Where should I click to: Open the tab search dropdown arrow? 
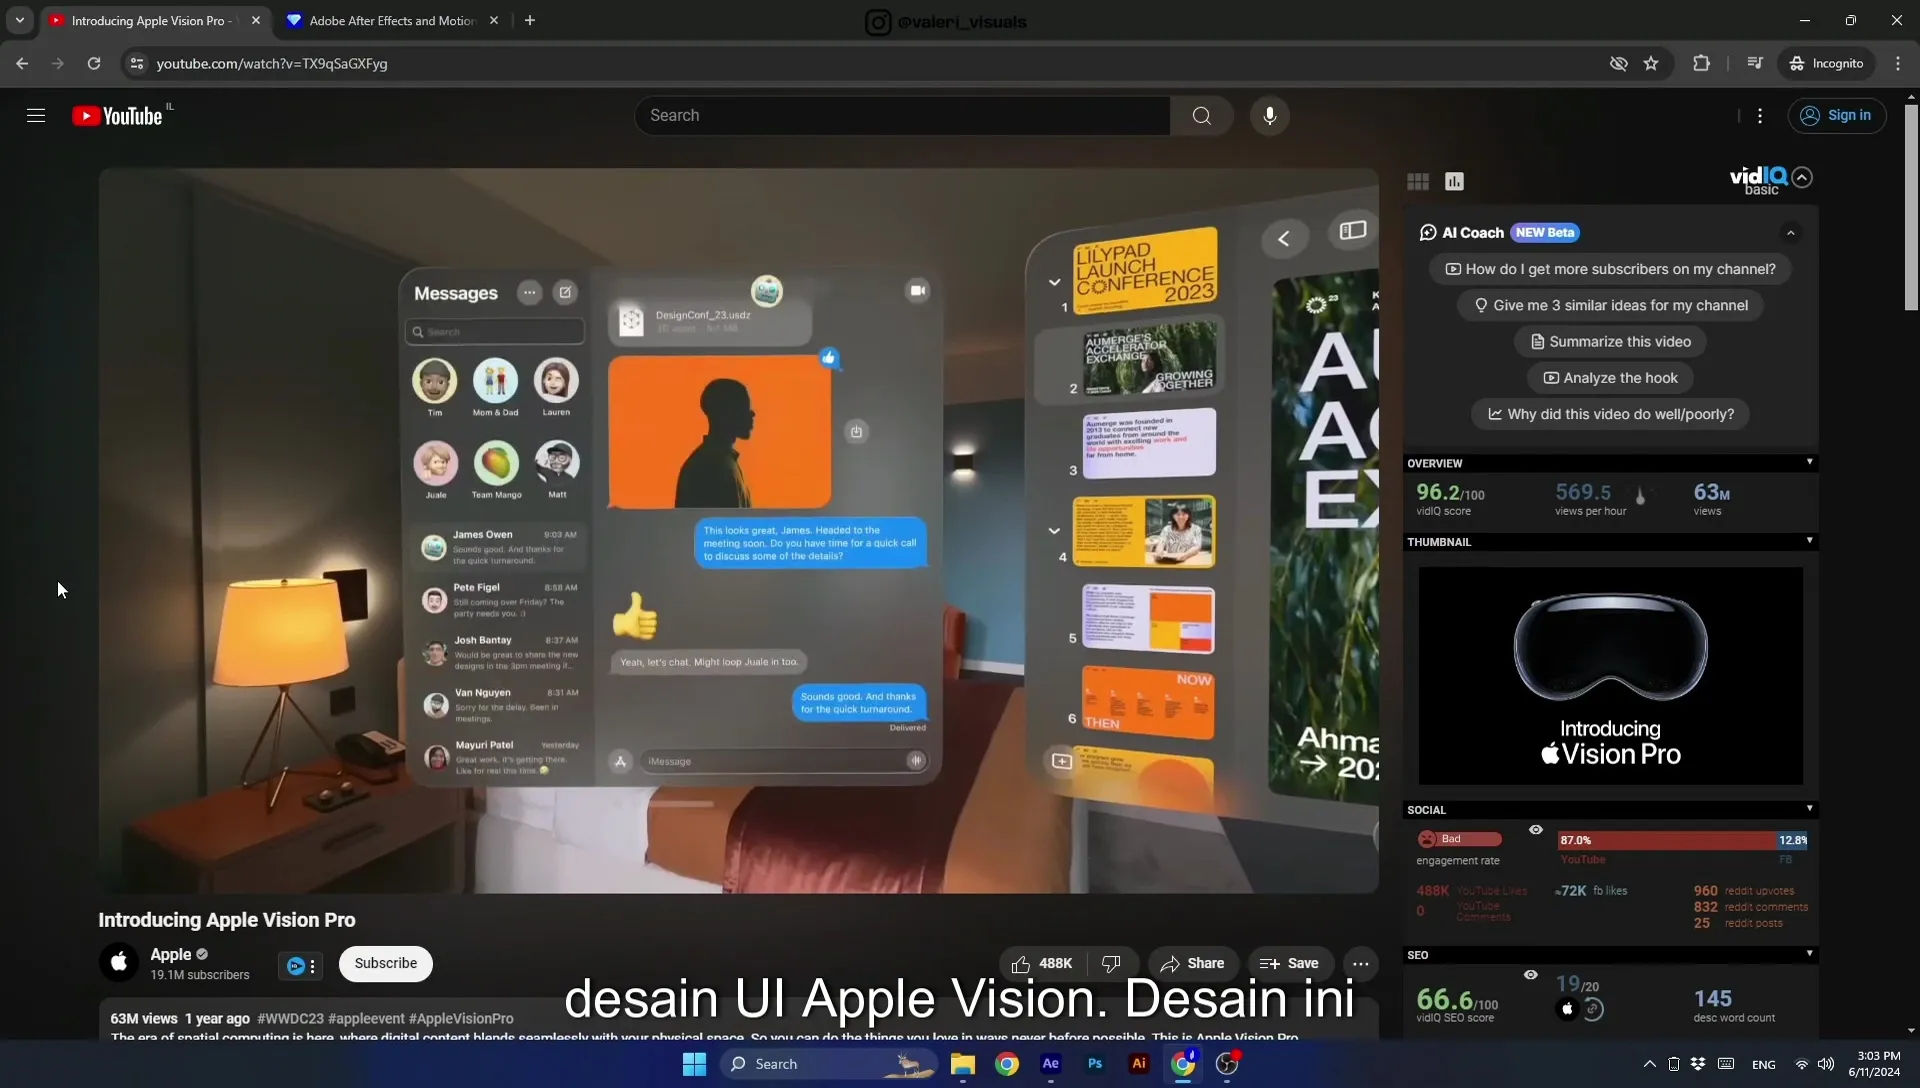(x=19, y=20)
